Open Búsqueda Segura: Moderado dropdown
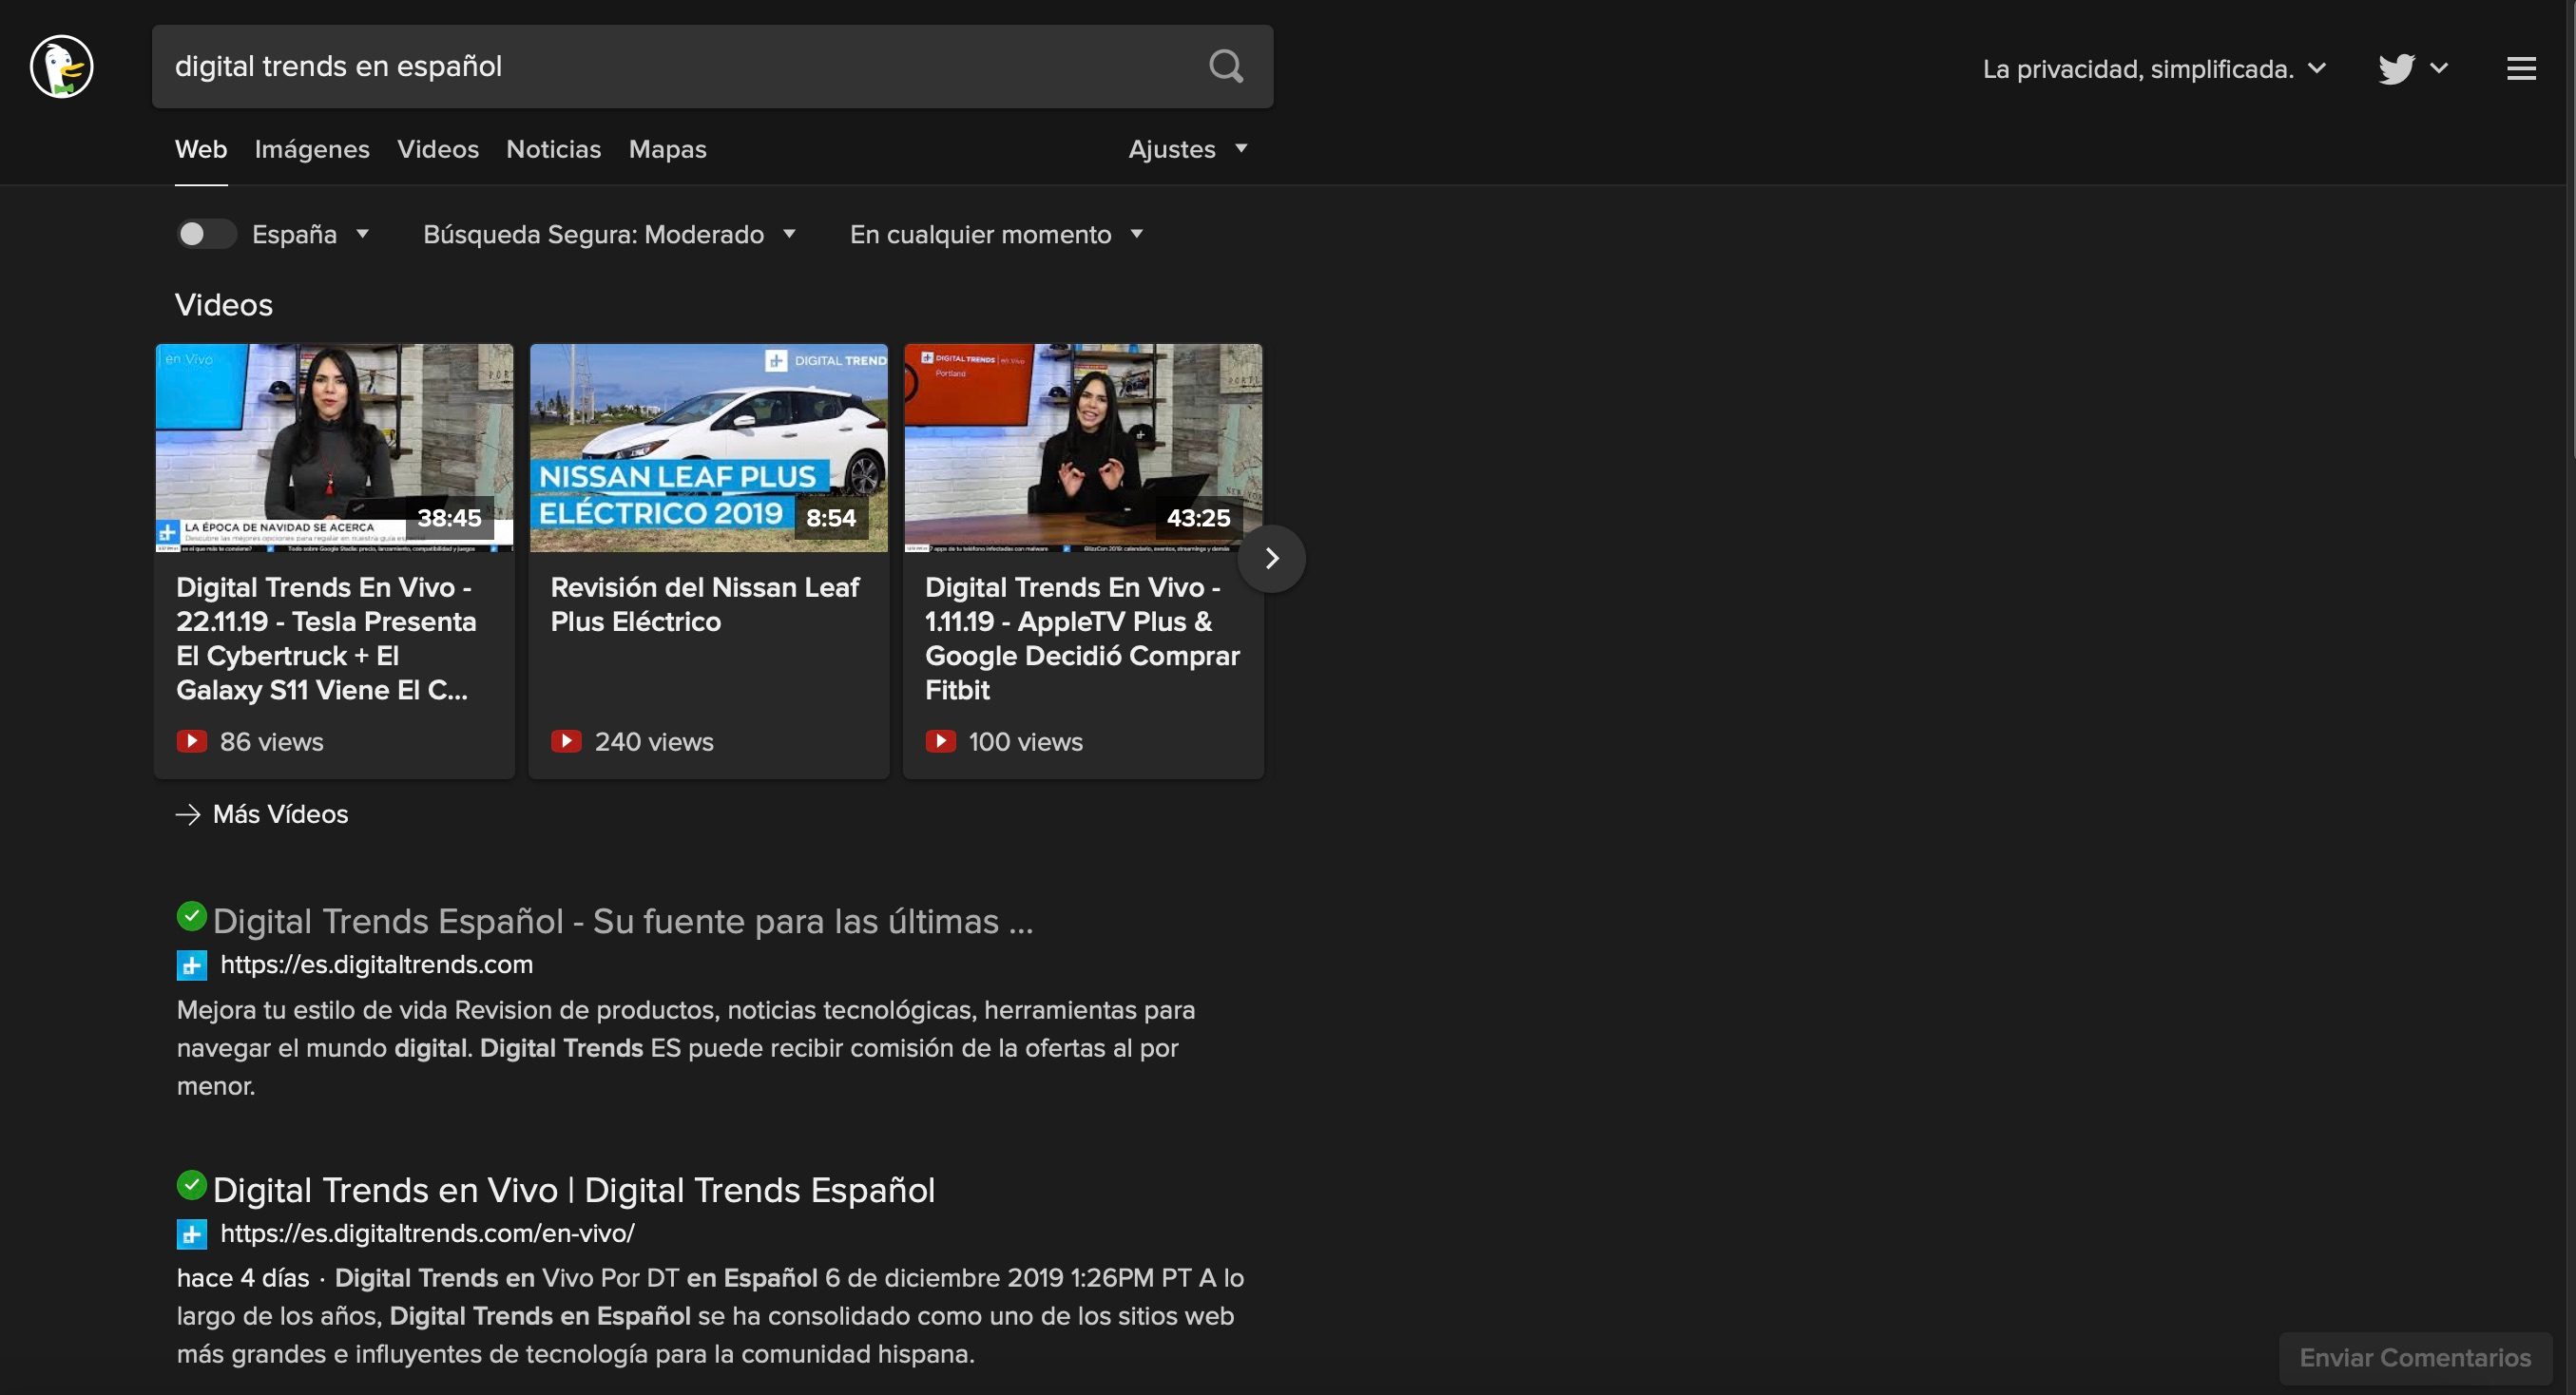 (x=609, y=234)
